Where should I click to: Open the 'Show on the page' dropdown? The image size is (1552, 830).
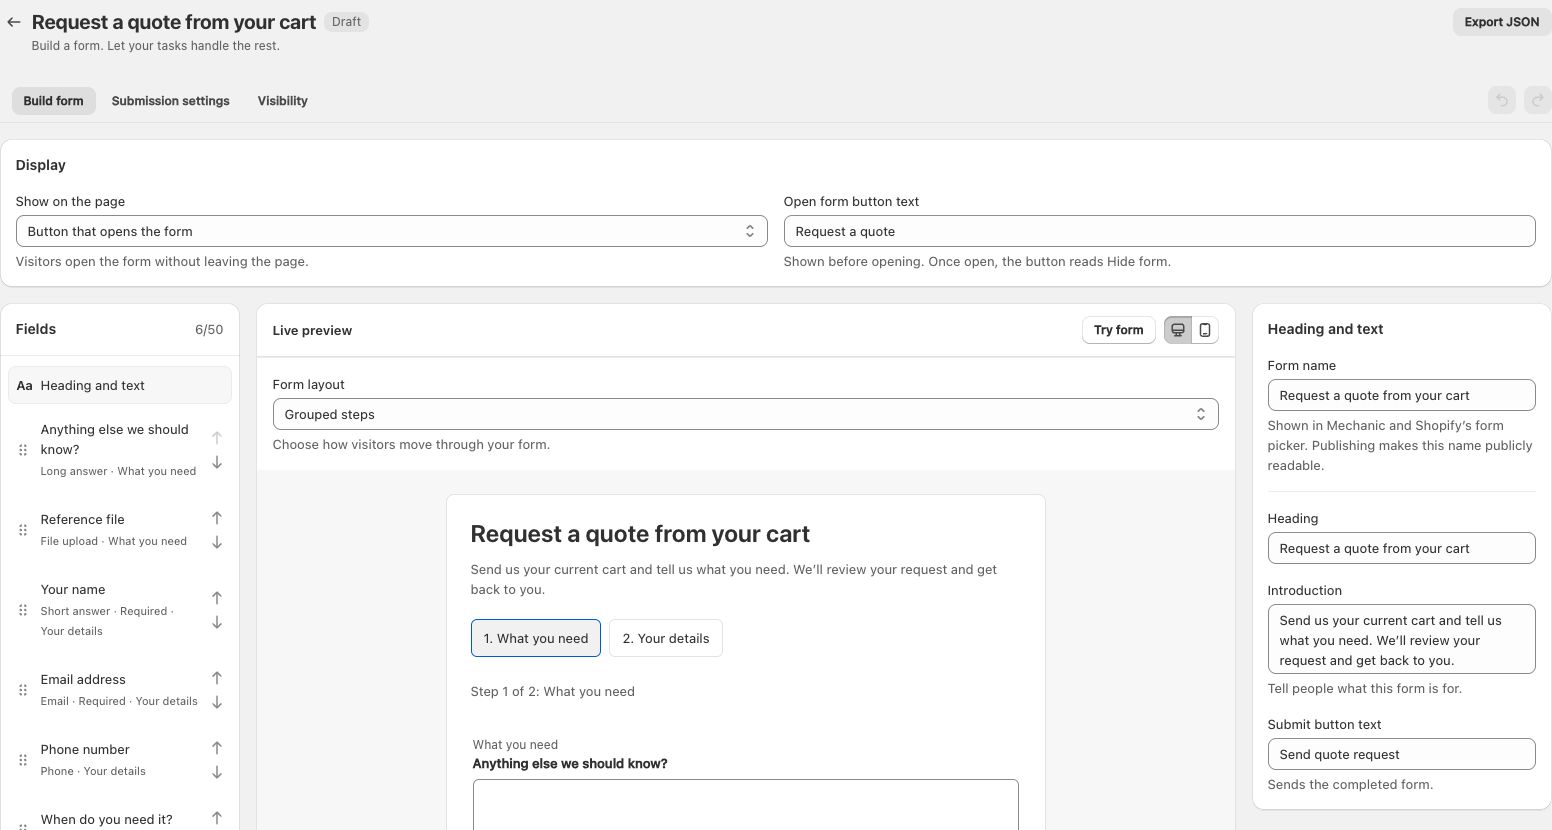(391, 231)
